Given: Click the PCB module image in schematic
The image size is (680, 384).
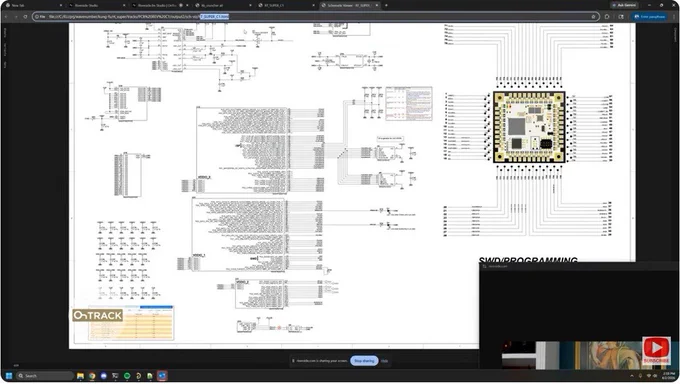Looking at the screenshot, I should [529, 127].
